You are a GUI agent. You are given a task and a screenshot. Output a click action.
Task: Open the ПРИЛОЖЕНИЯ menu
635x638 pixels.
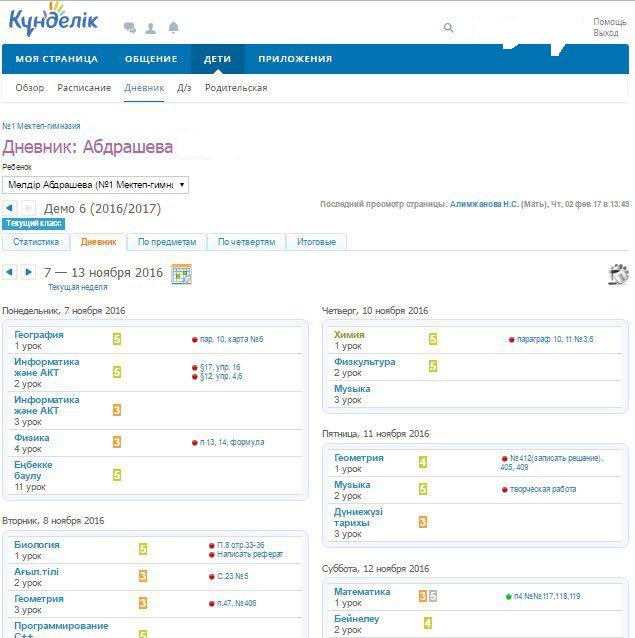click(x=295, y=59)
